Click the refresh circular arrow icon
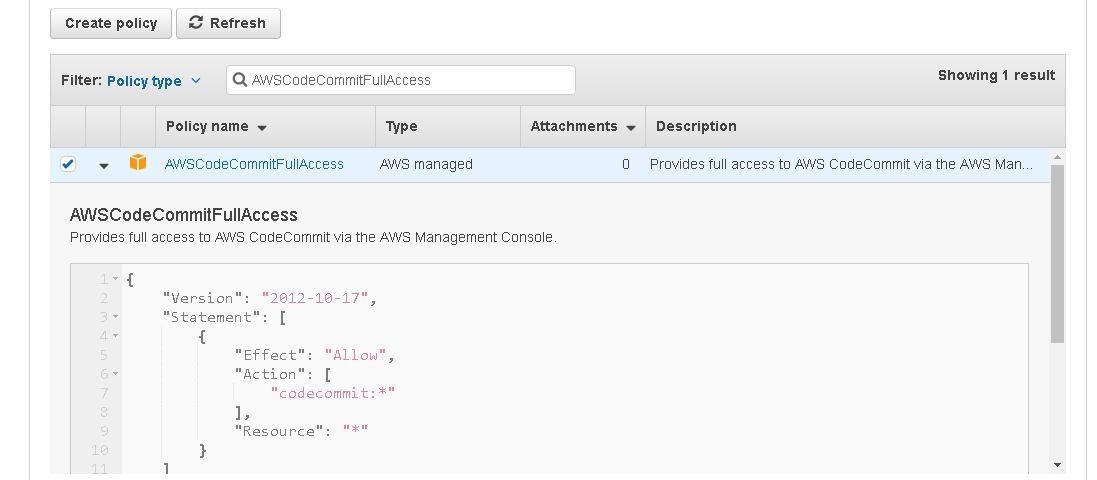 (197, 22)
